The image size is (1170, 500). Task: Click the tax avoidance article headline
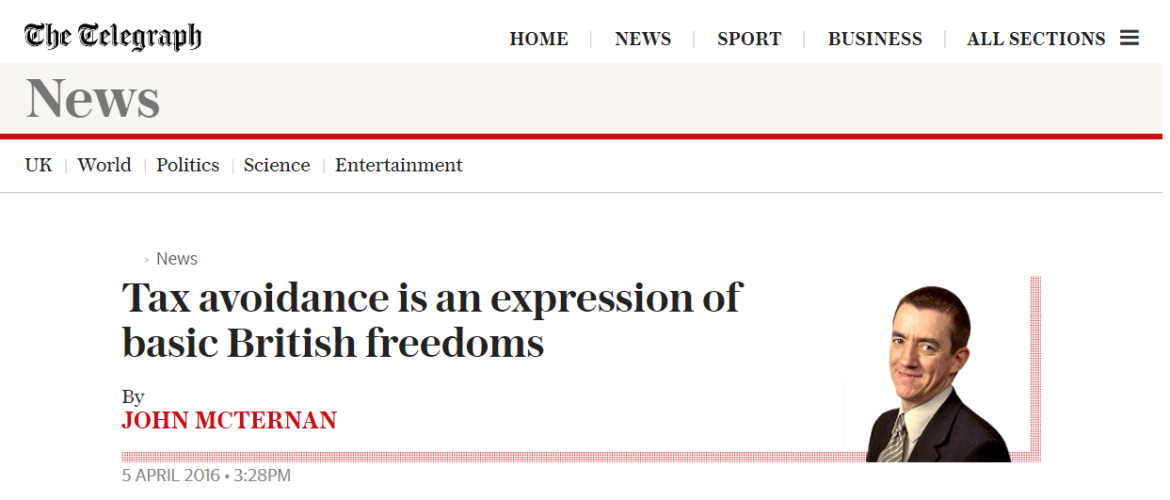(432, 320)
